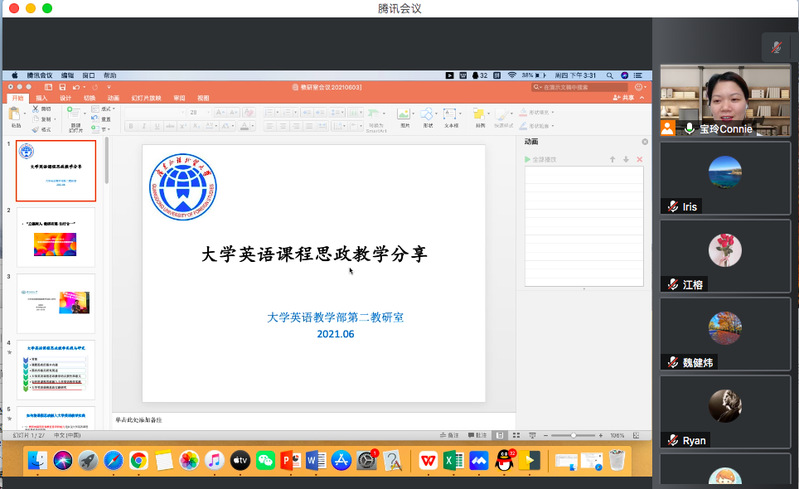Screen dimensions: 799x489
Task: Open WPS Office from the Dock
Action: click(x=428, y=460)
